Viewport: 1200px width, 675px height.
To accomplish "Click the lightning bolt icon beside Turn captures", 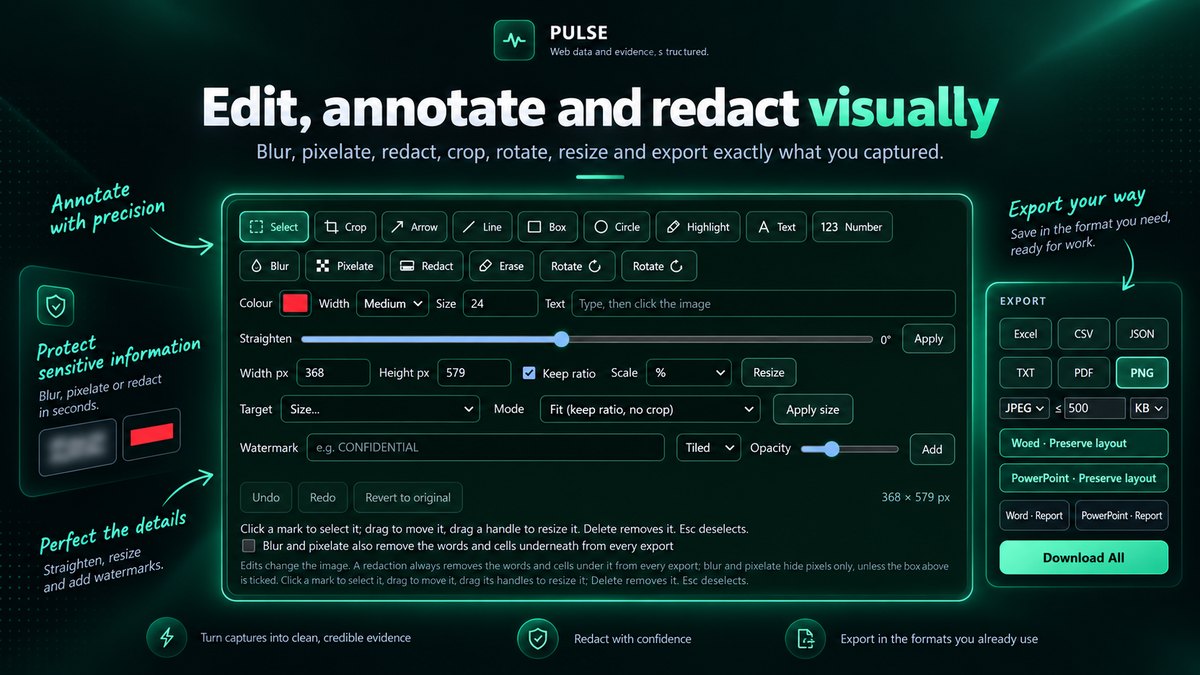I will (x=166, y=638).
